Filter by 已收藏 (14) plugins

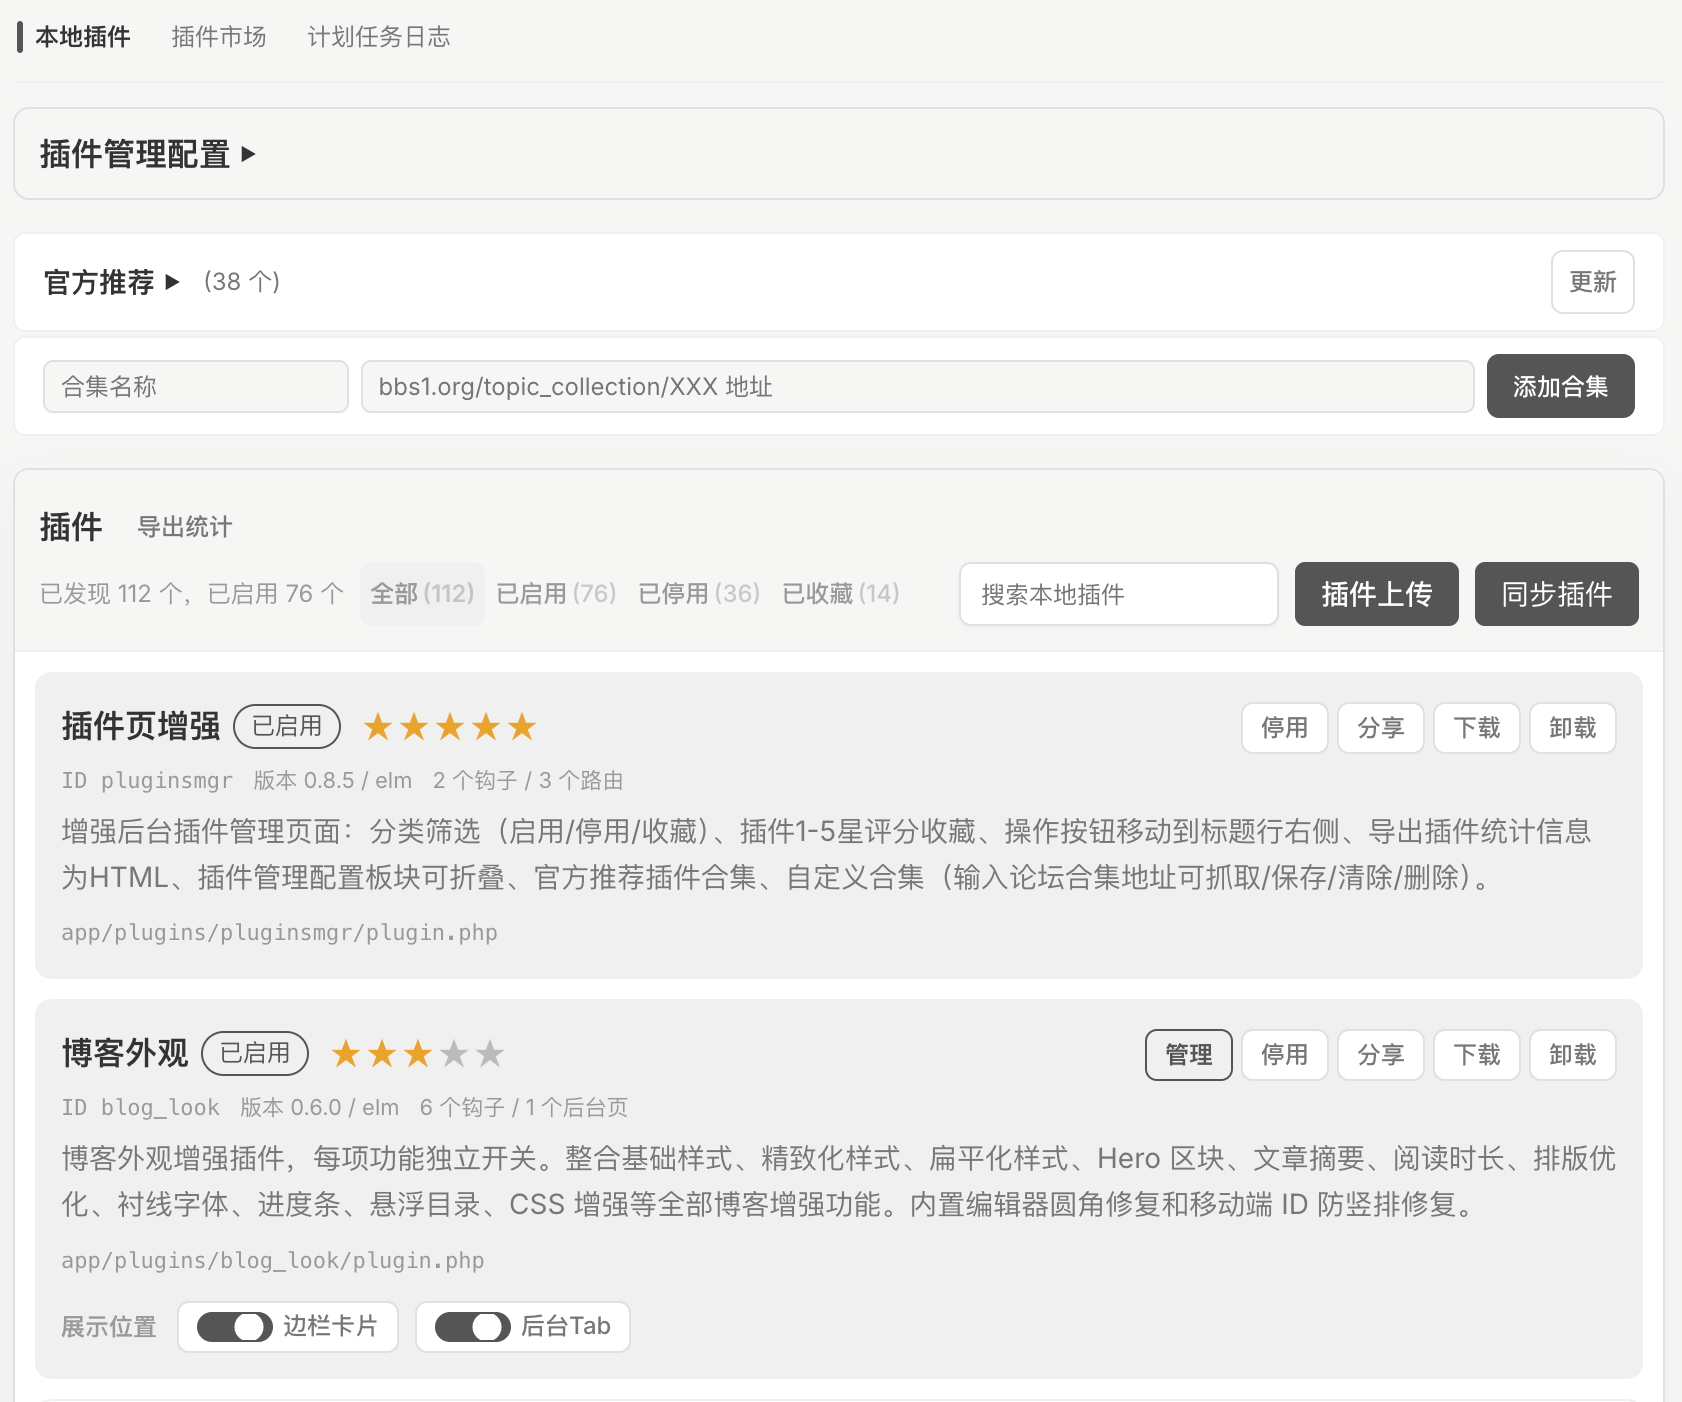tap(841, 594)
